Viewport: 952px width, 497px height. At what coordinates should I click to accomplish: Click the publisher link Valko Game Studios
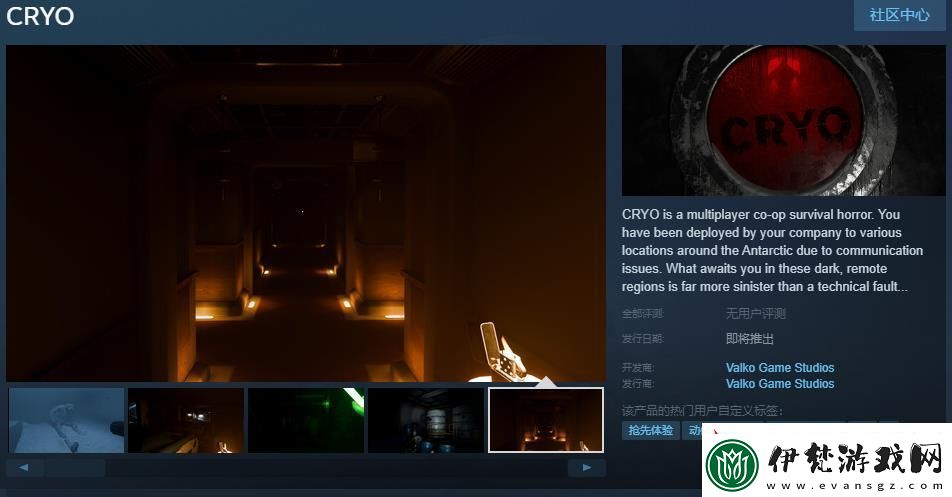click(x=780, y=384)
